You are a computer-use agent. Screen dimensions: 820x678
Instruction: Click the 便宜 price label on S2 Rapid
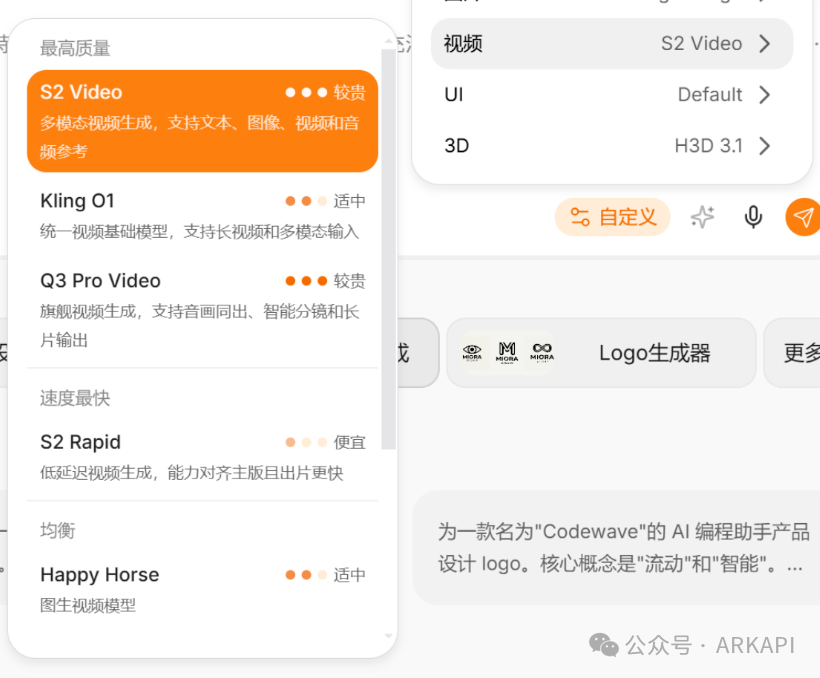349,443
